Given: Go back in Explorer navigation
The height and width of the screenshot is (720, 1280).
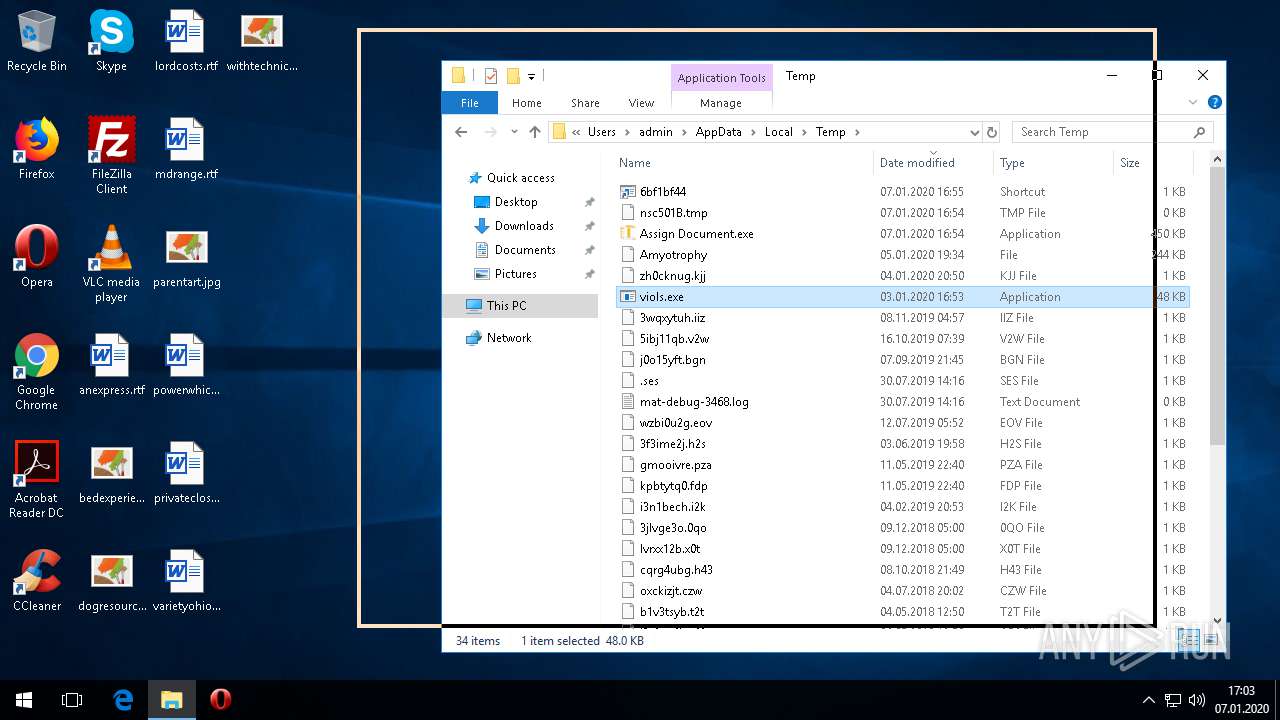Looking at the screenshot, I should pos(461,132).
